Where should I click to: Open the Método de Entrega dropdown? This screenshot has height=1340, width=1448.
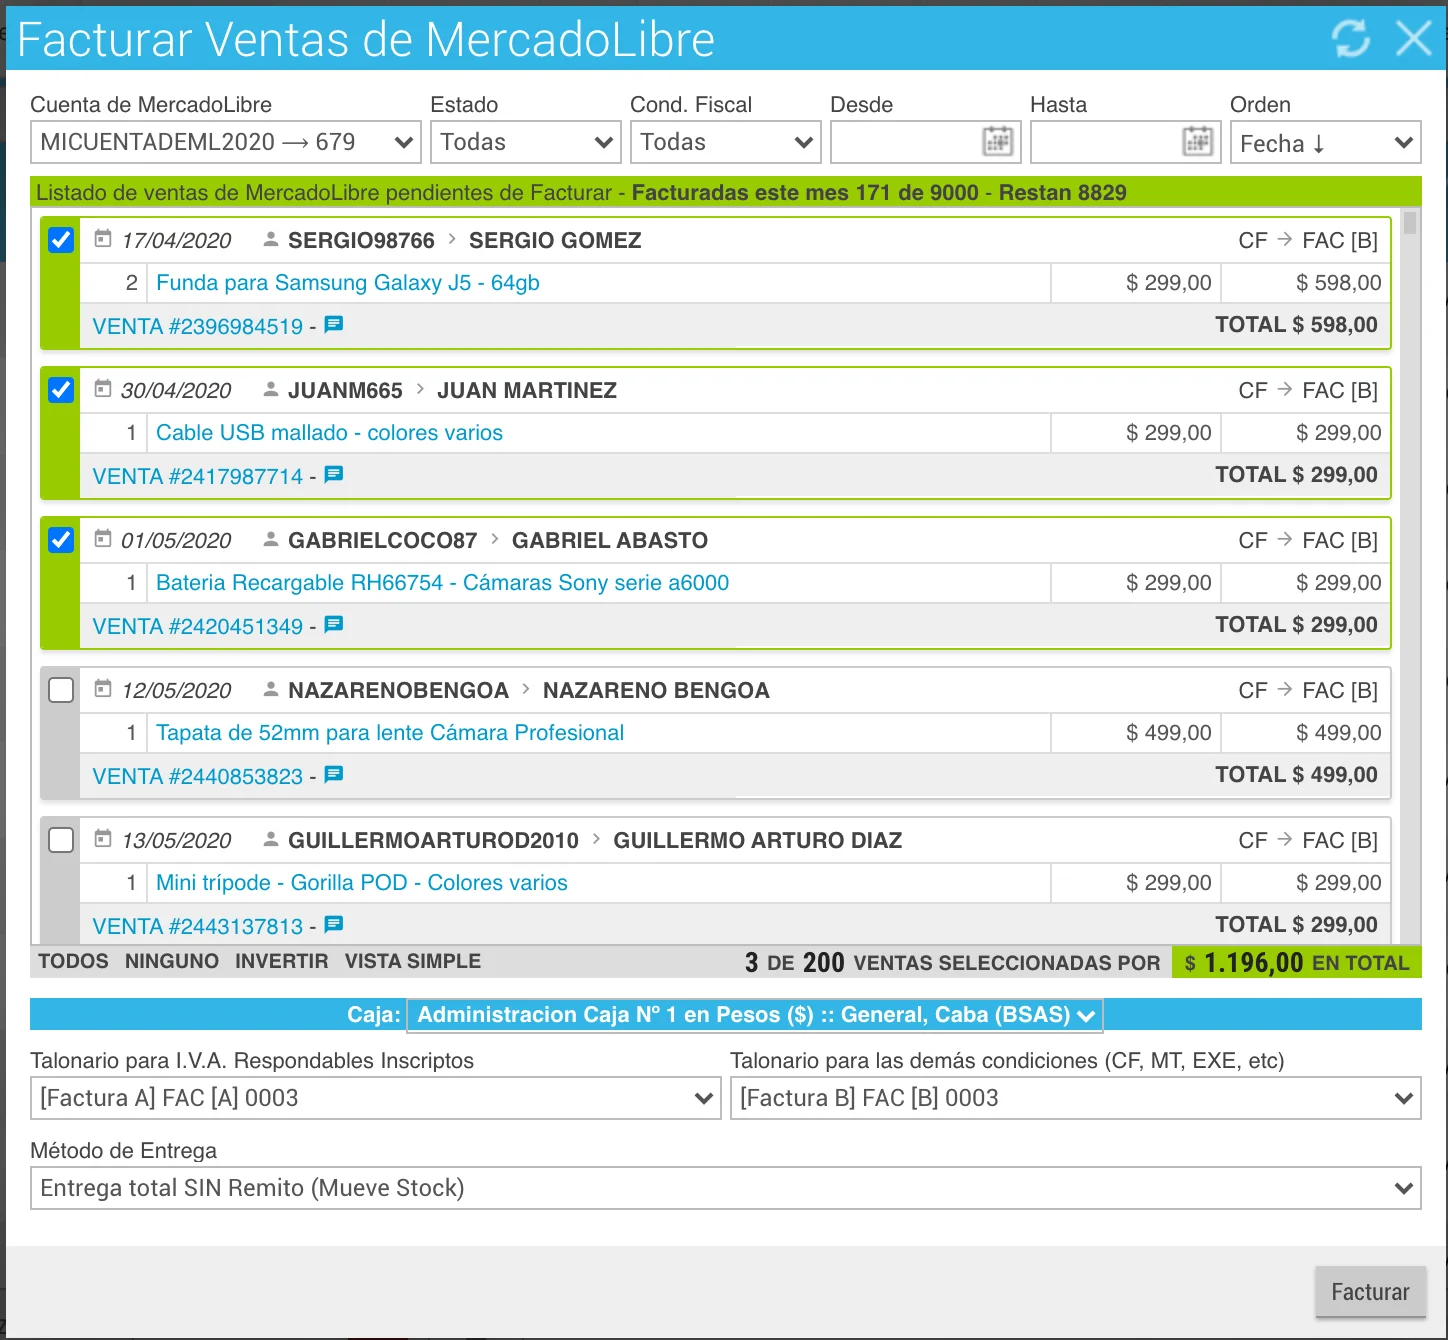(725, 1188)
